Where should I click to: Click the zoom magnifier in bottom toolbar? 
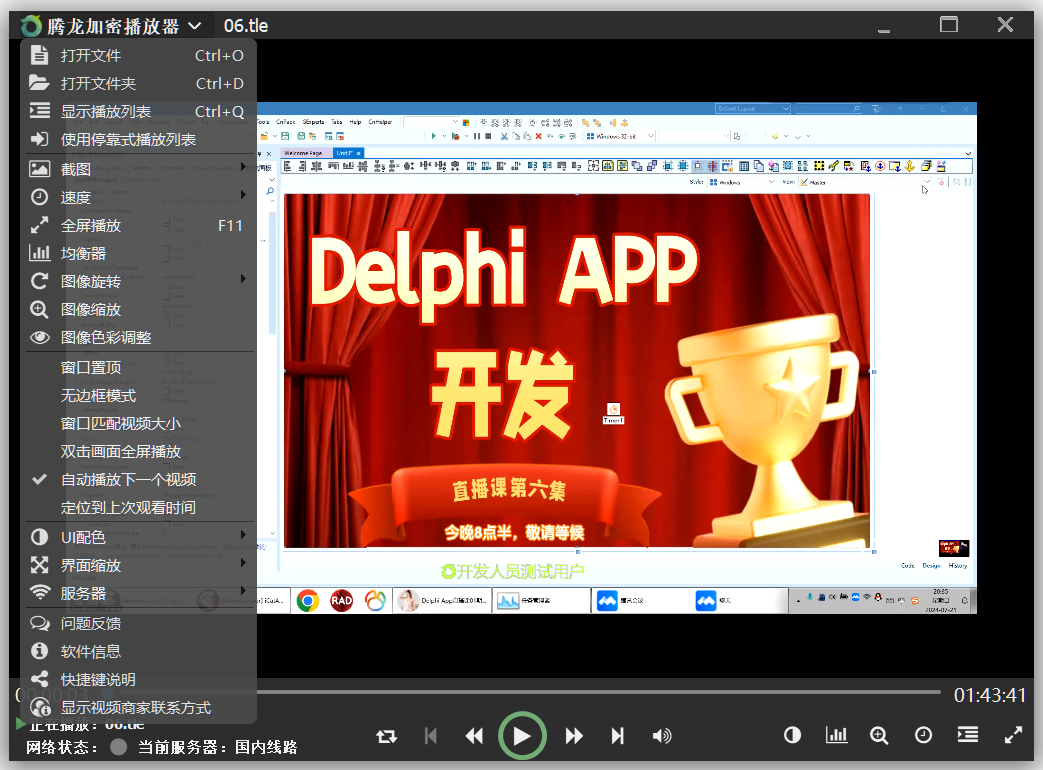pos(879,735)
